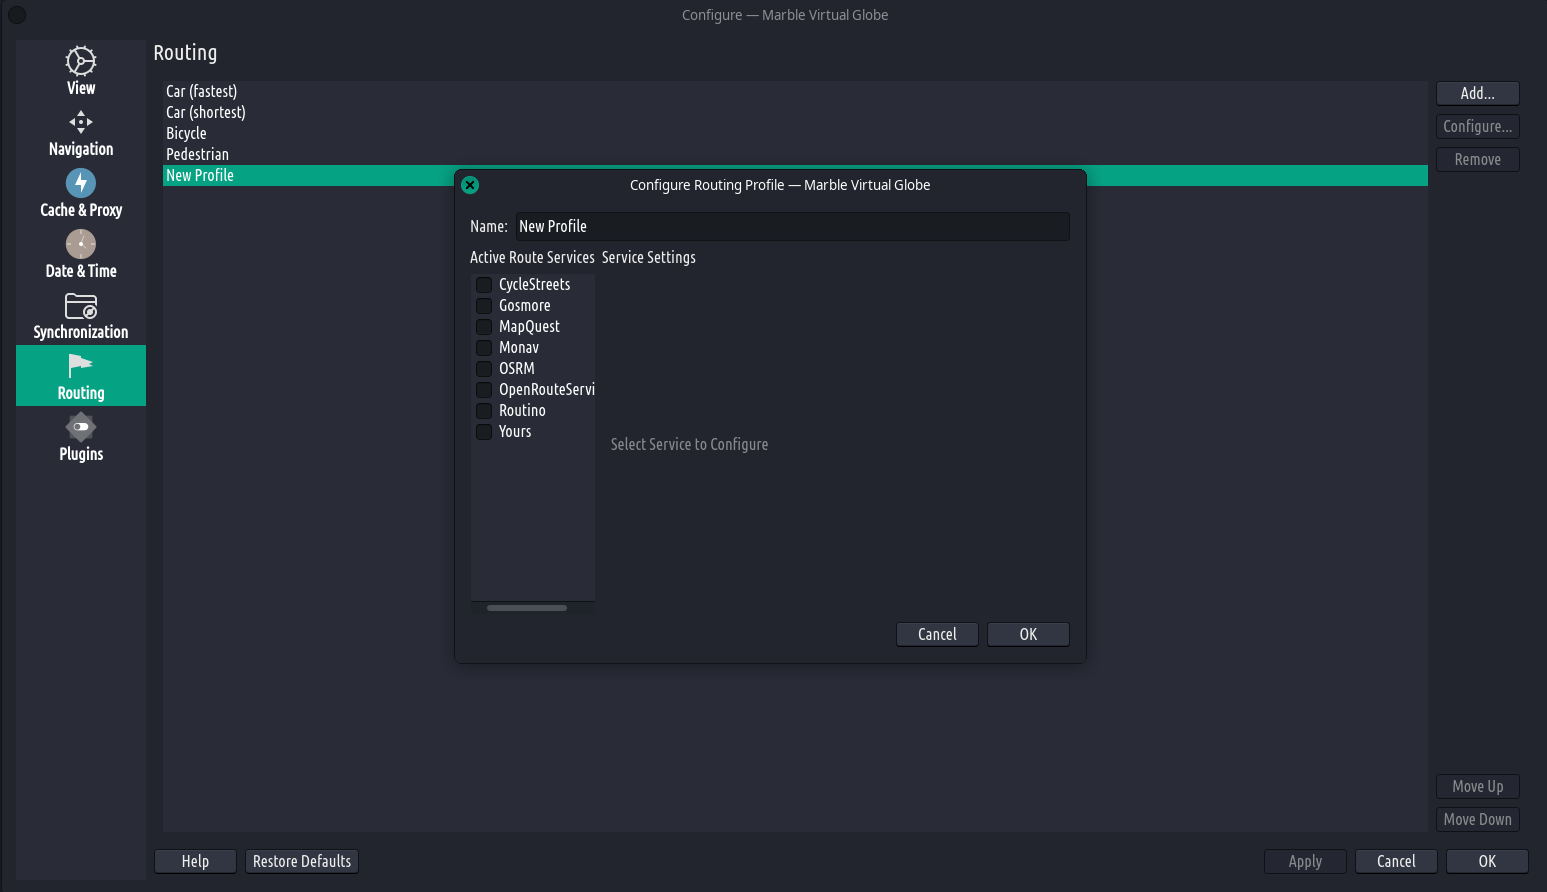This screenshot has height=892, width=1547.
Task: Select the Bicycle routing profile
Action: (x=186, y=133)
